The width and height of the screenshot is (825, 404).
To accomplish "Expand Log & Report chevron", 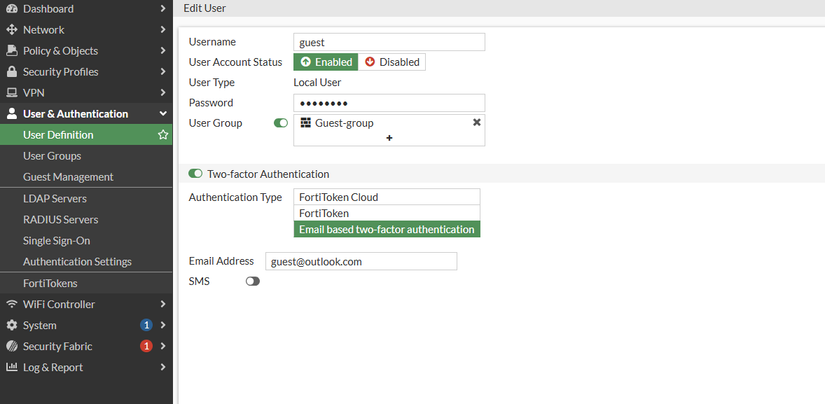I will (x=163, y=367).
